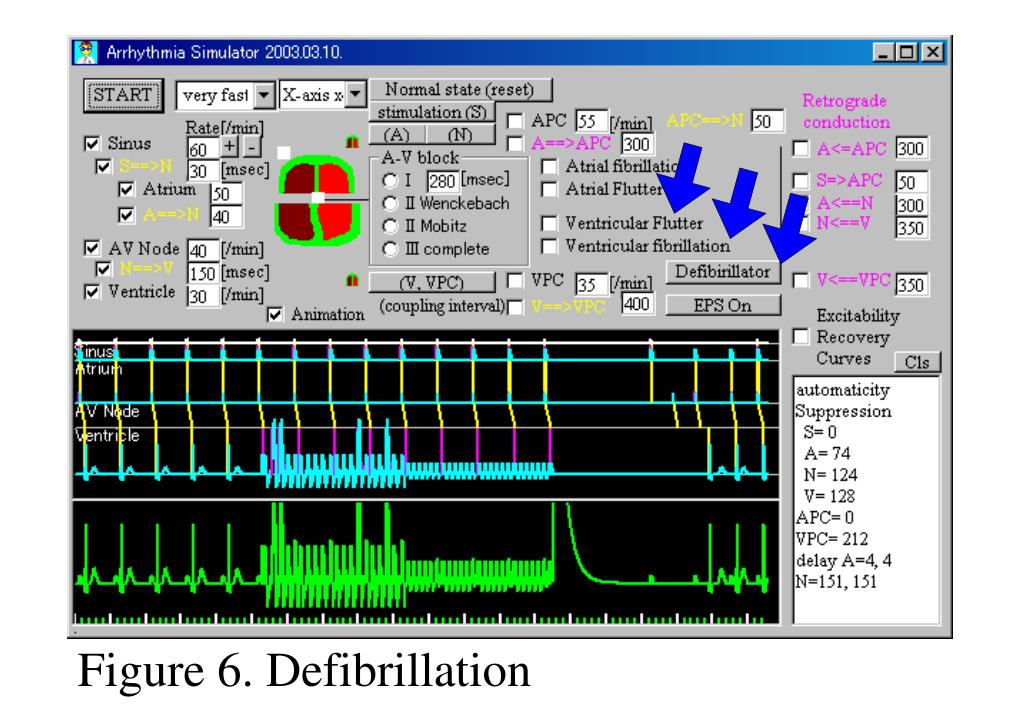Enable retrograde S=>APC checkbox

point(801,181)
